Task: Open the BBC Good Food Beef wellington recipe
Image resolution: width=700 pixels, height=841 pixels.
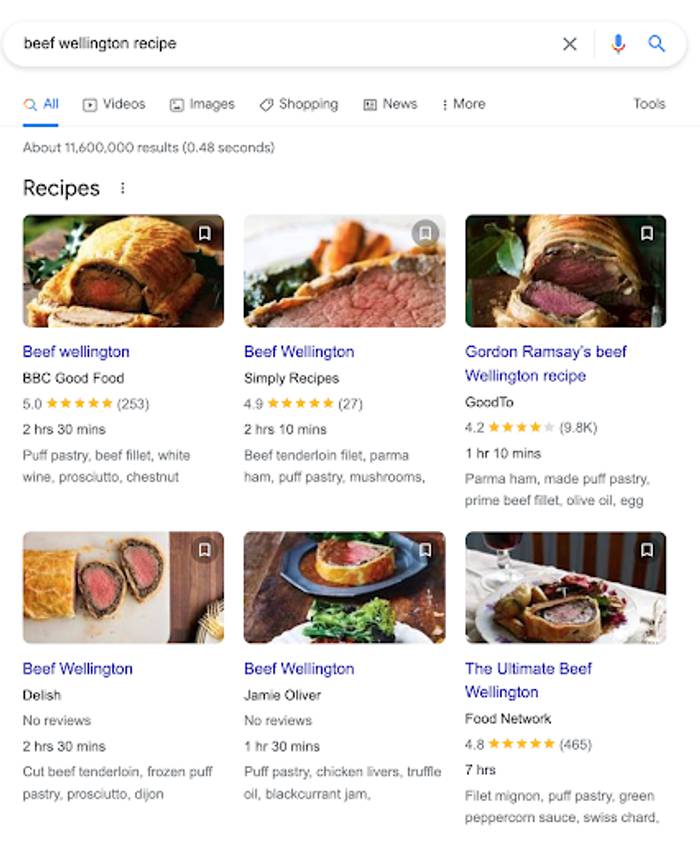Action: tap(75, 352)
